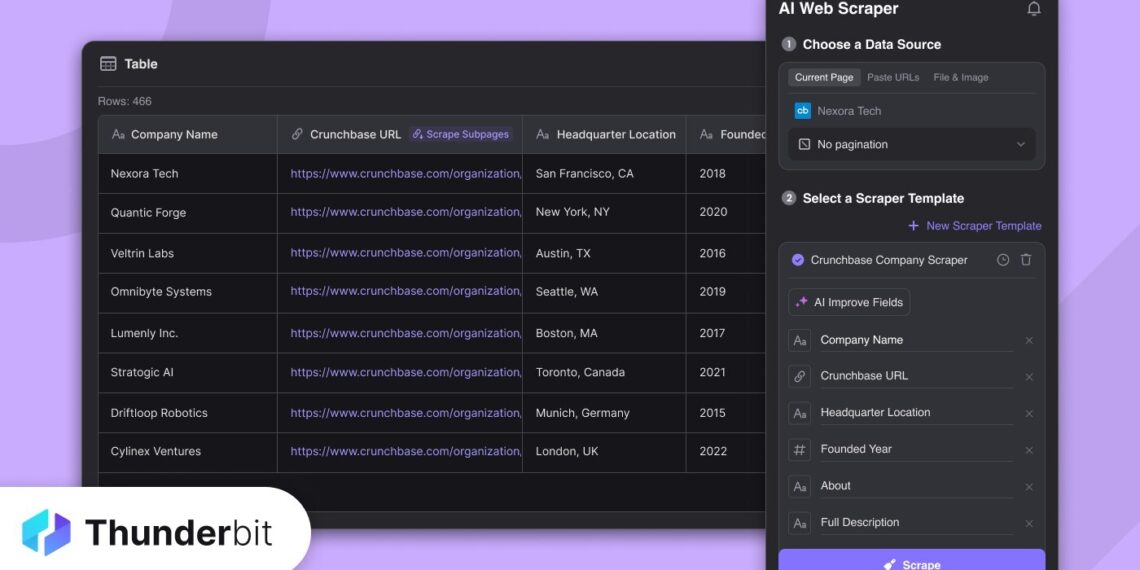Click the Thunderbit logo icon
Viewport: 1140px width, 570px height.
pos(47,532)
